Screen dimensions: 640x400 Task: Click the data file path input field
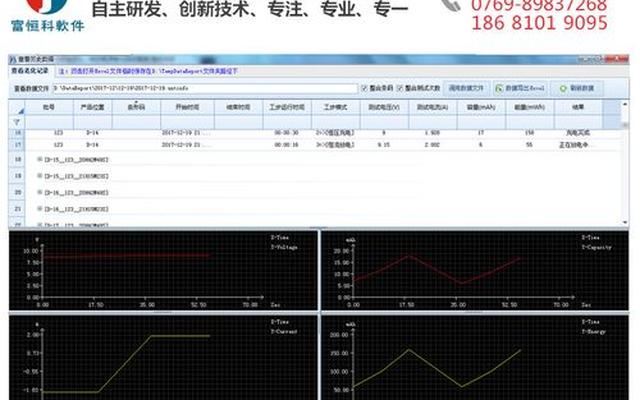(205, 88)
